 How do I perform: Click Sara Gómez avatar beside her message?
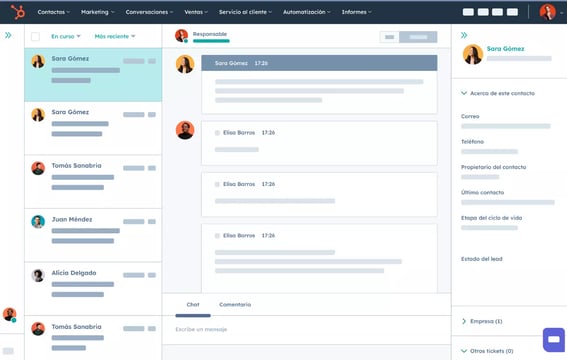tap(185, 64)
